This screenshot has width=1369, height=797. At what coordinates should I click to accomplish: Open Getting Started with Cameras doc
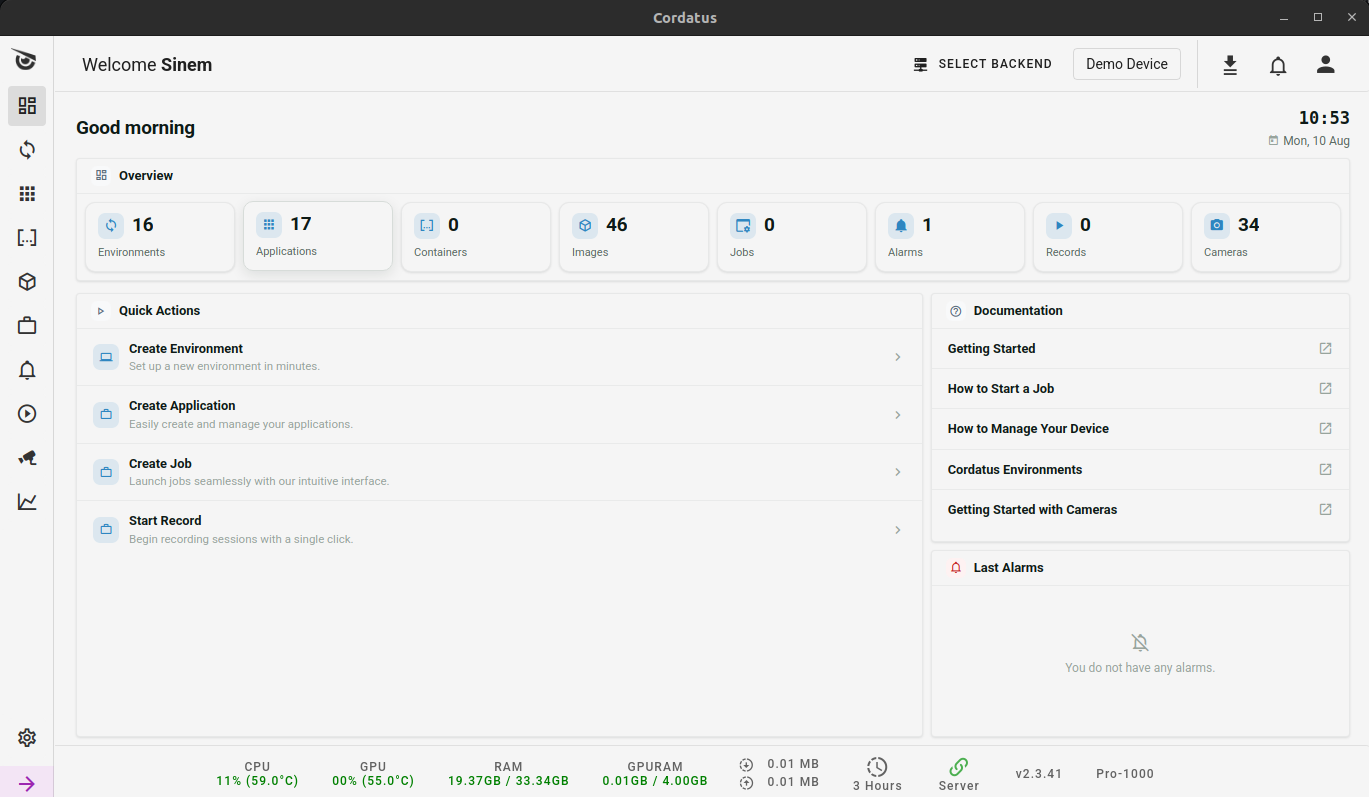1140,510
